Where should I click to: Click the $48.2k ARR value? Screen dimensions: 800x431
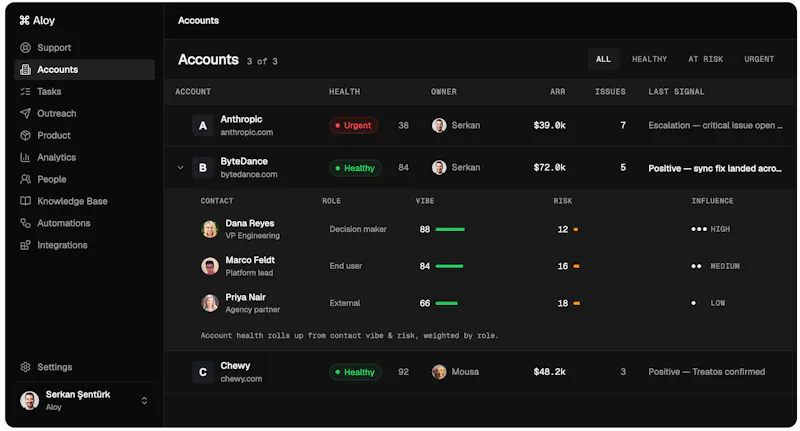point(549,372)
